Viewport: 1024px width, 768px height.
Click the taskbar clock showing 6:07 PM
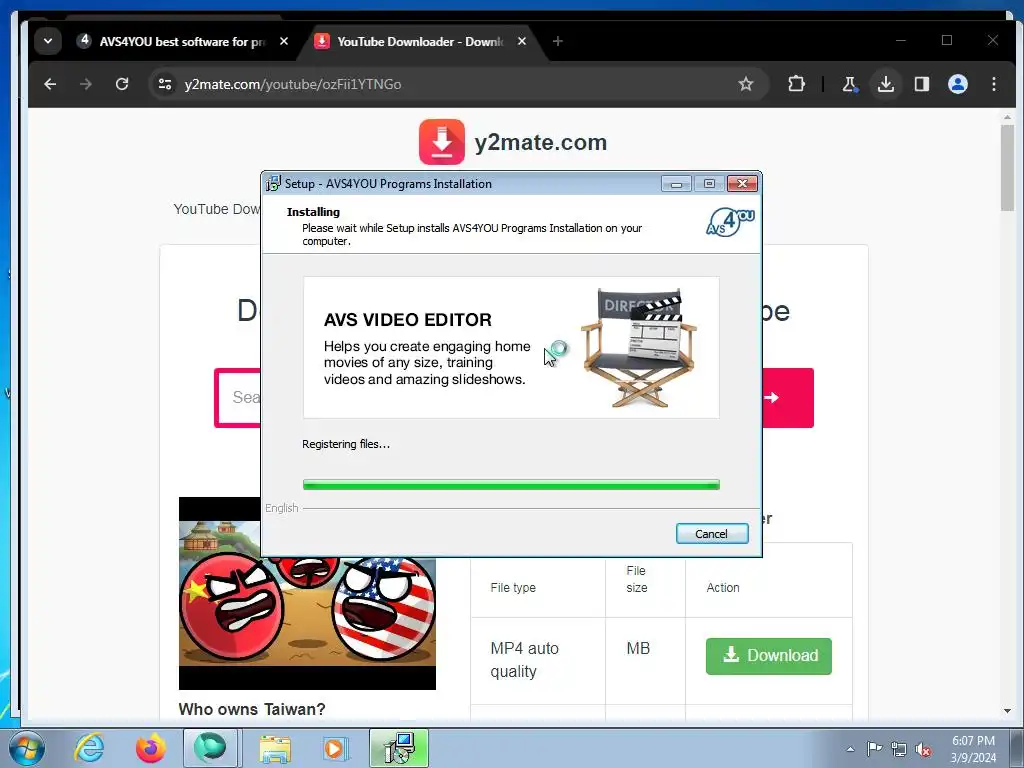click(973, 749)
